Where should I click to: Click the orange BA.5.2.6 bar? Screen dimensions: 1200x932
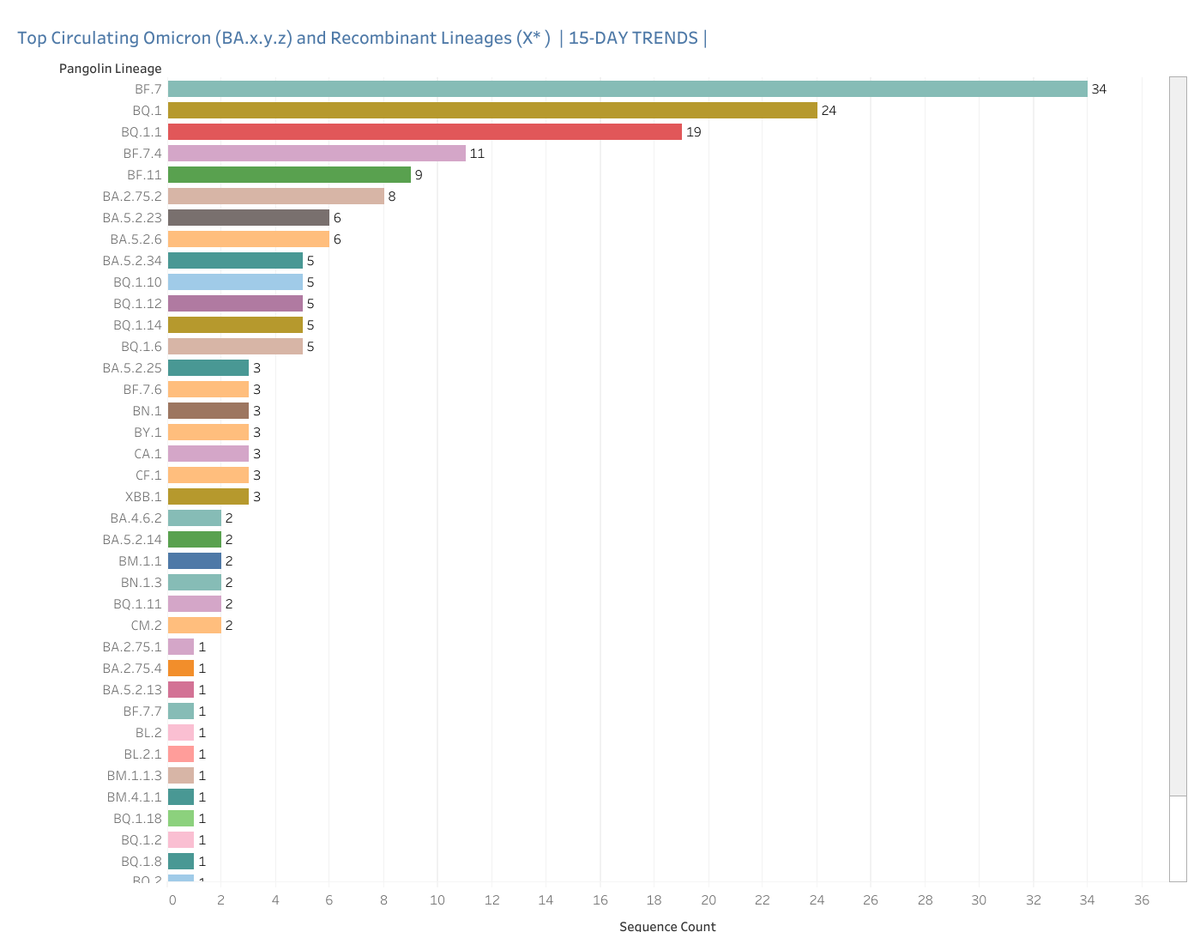249,239
